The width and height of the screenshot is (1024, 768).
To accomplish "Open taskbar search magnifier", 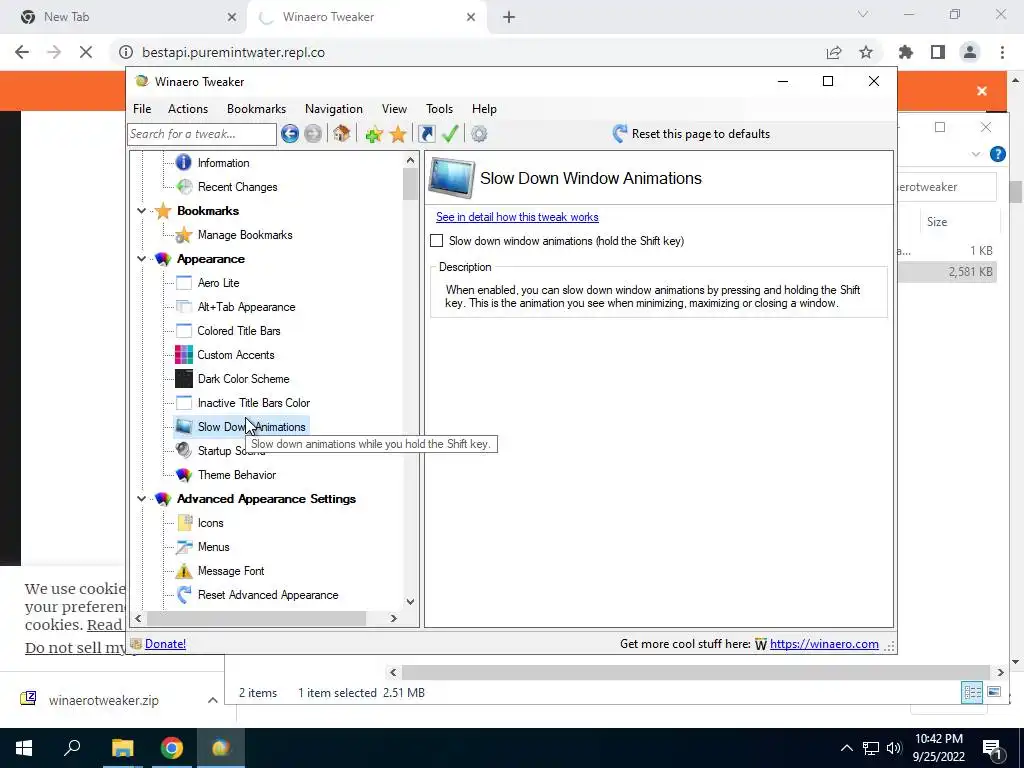I will point(72,748).
